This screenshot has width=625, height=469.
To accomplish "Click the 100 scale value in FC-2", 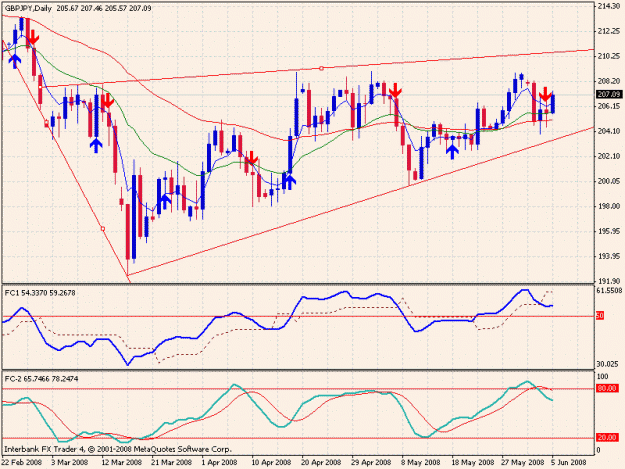I will click(602, 377).
